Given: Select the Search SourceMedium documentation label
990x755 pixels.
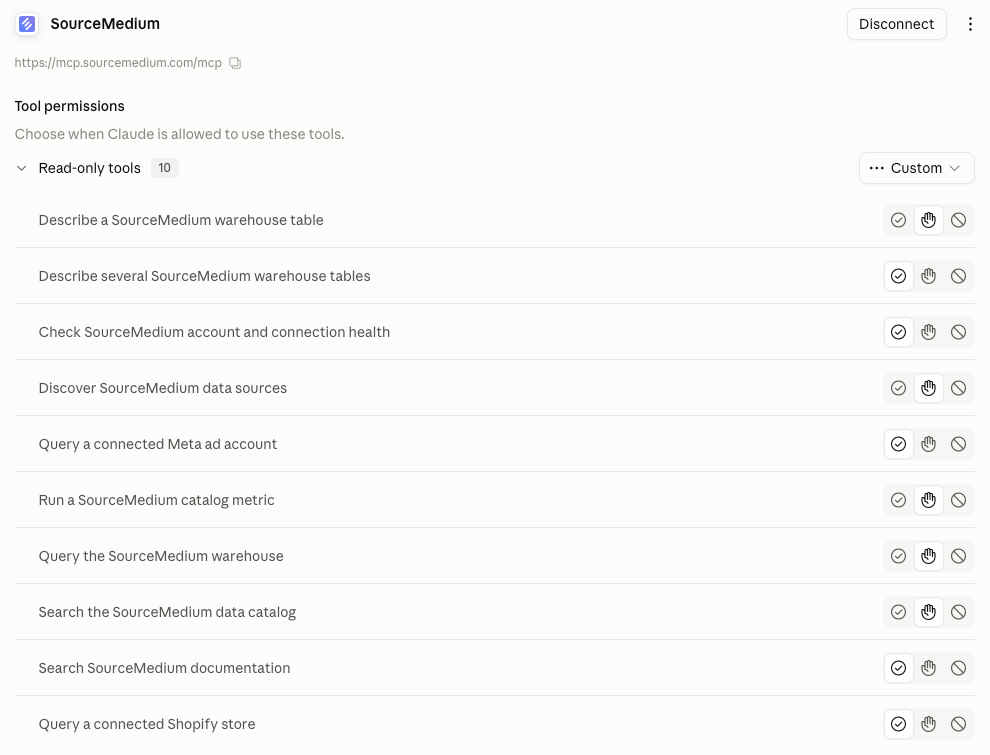Looking at the screenshot, I should 164,669.
